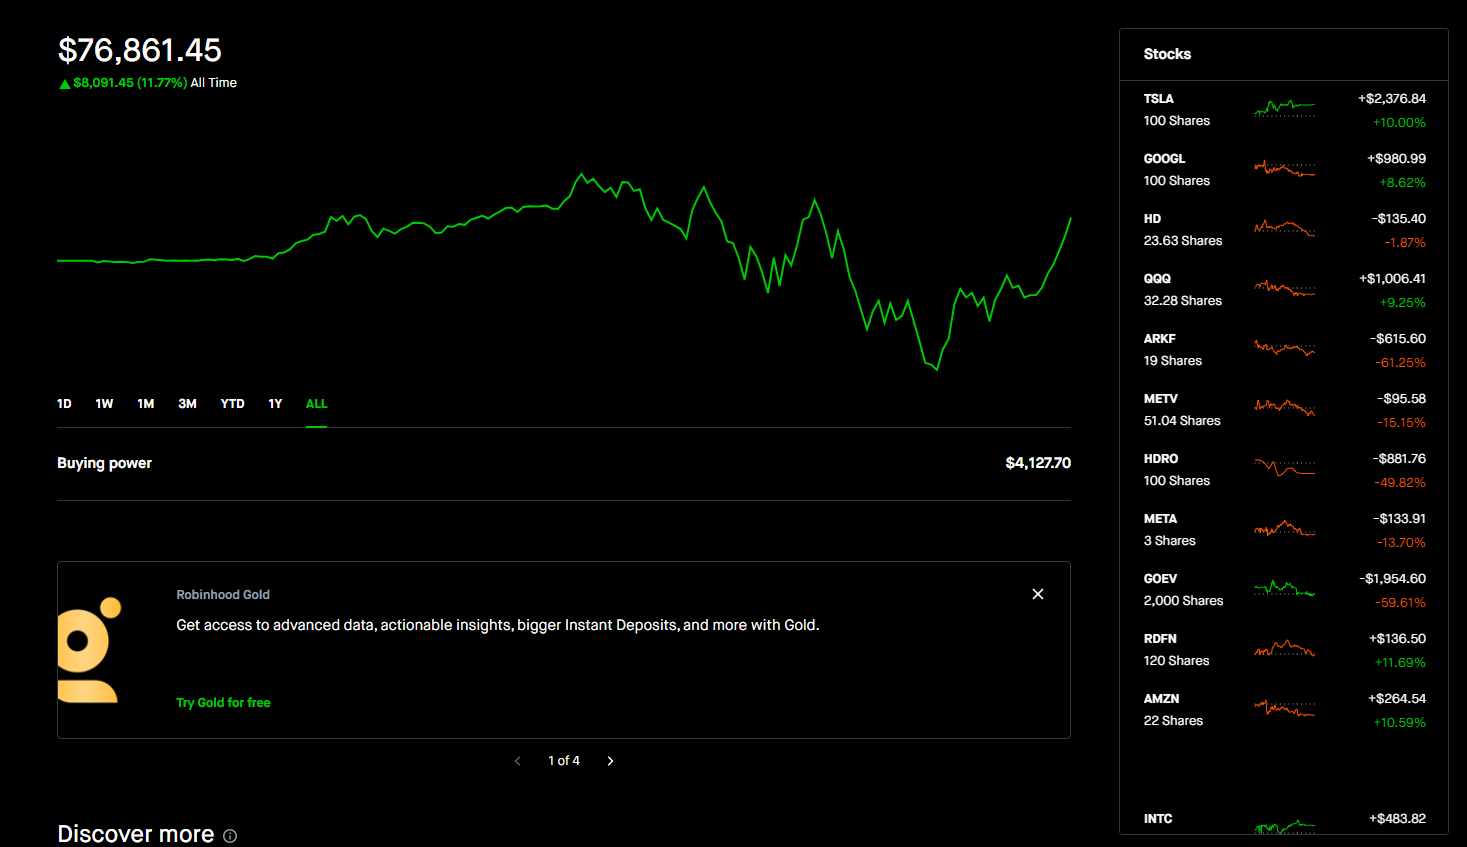The width and height of the screenshot is (1467, 847).
Task: Open the RDFN stock ticker
Action: (x=1160, y=639)
